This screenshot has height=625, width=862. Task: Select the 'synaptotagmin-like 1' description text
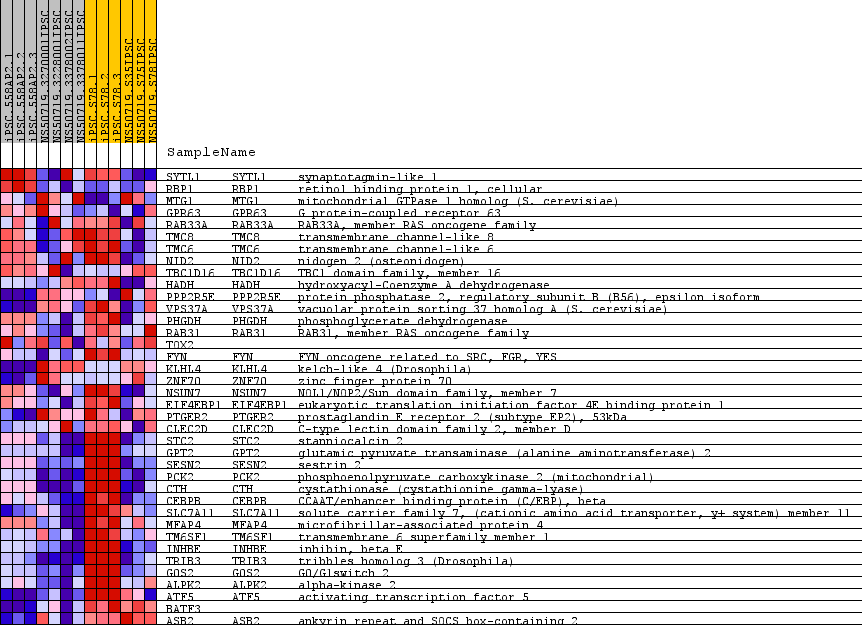click(367, 177)
